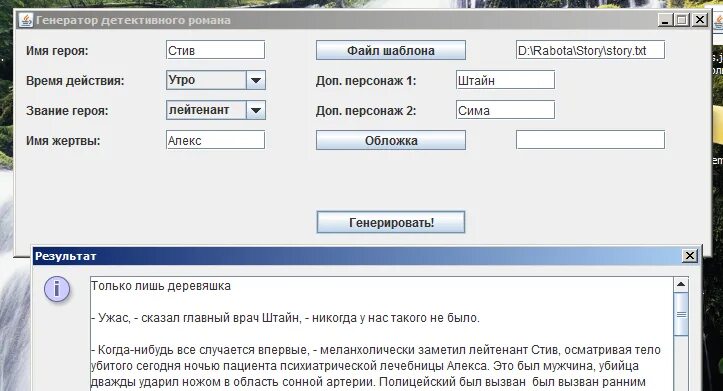Click the label Время действия:
723x391 pixels.
(75, 81)
